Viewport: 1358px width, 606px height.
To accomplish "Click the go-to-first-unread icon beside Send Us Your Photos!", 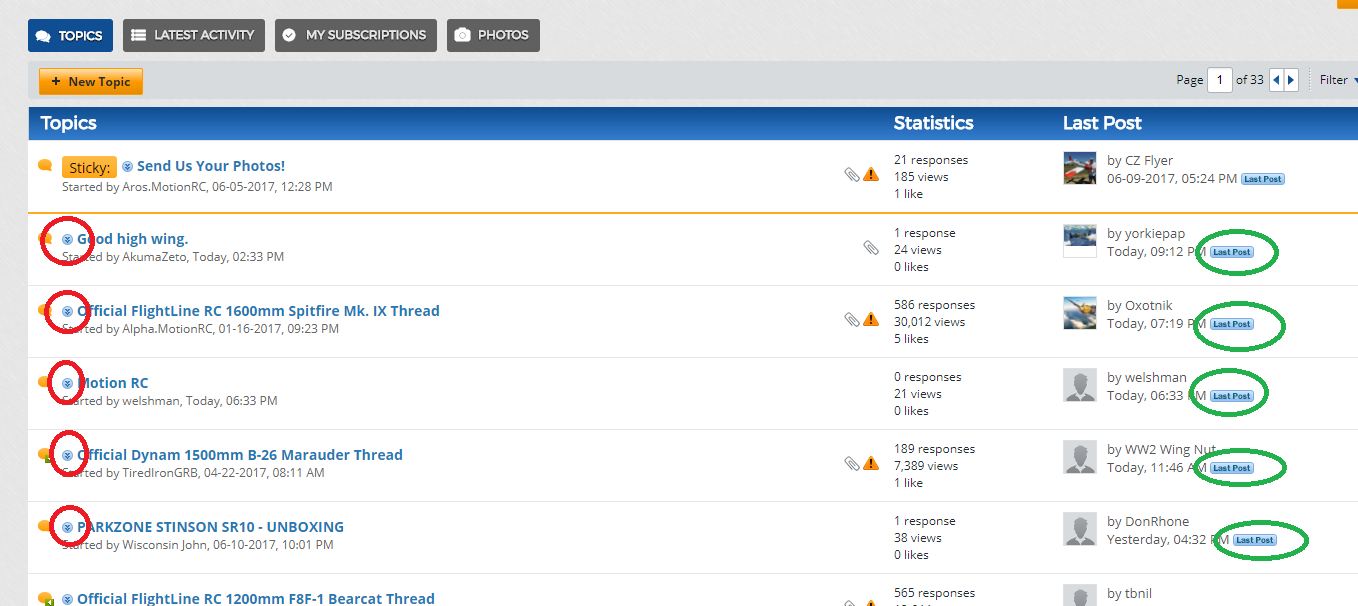I will tap(127, 166).
